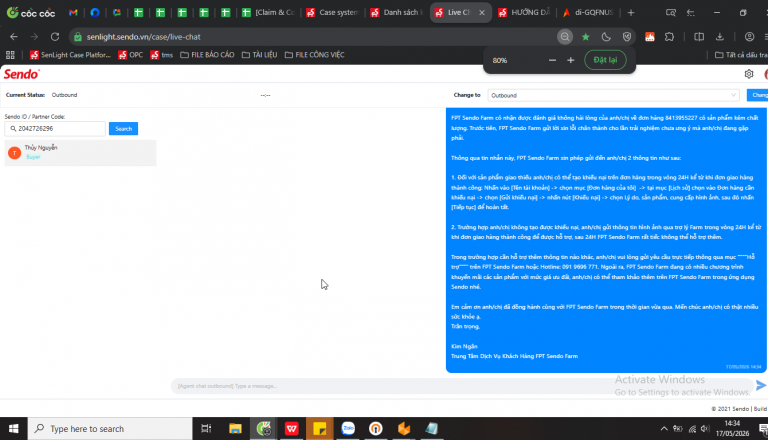Open the Windows Start menu
Screen dimensions: 768x440
click(x=13, y=429)
